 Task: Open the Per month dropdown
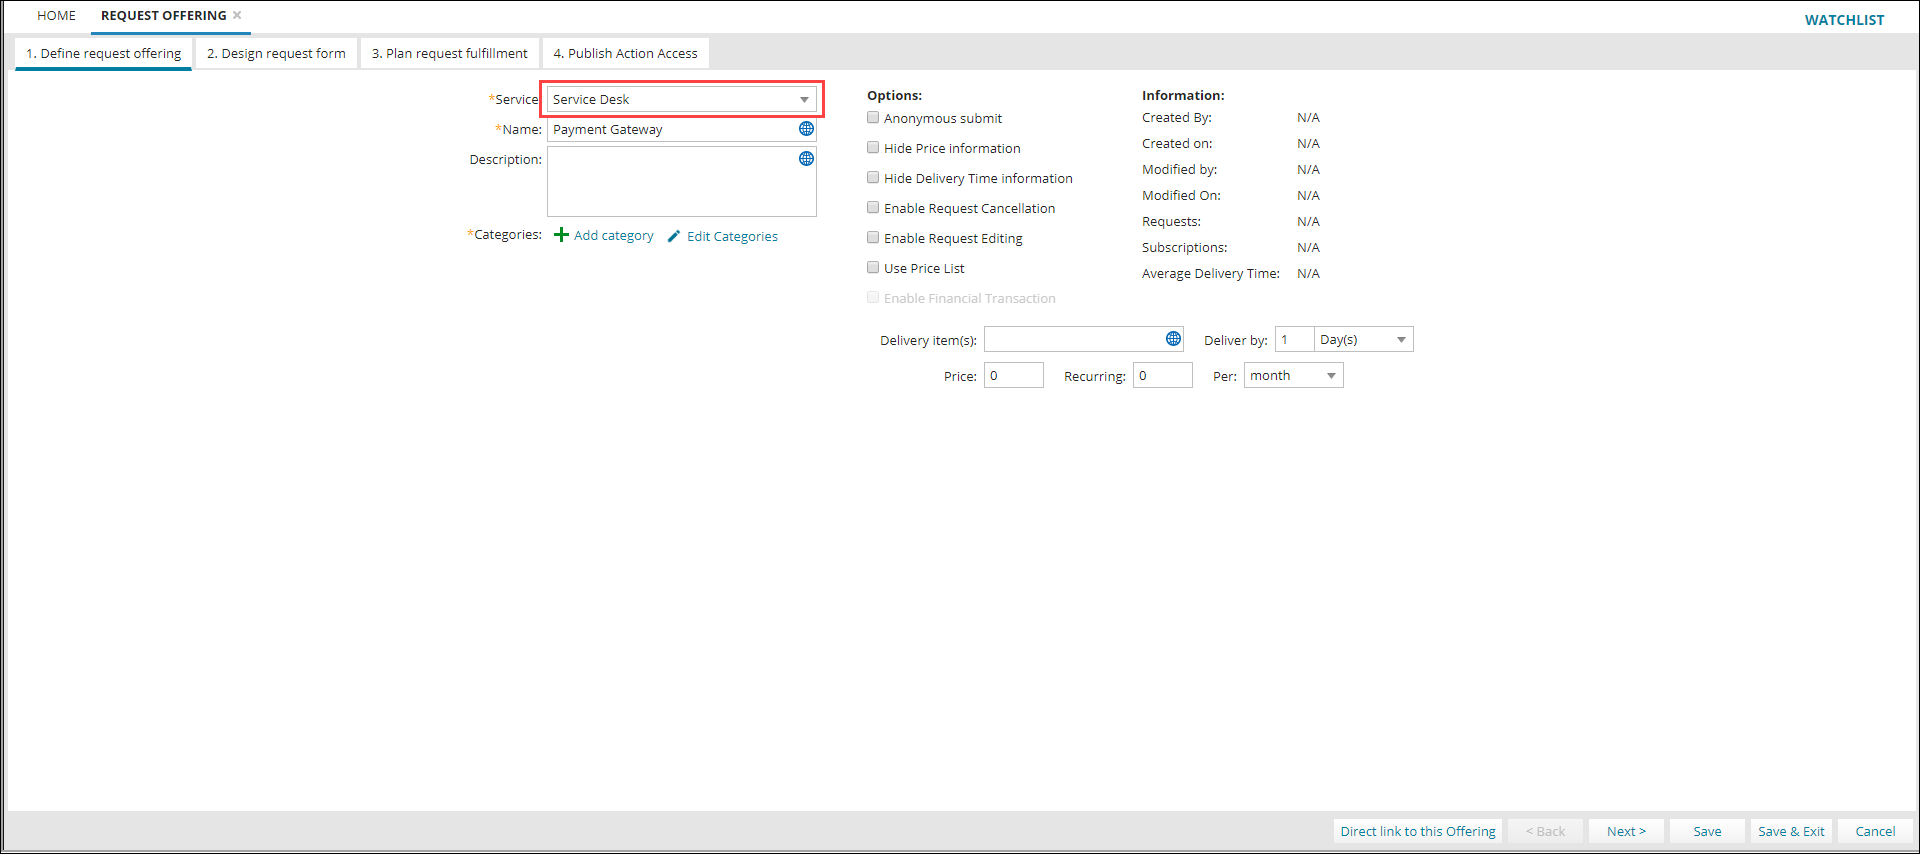[x=1331, y=376]
